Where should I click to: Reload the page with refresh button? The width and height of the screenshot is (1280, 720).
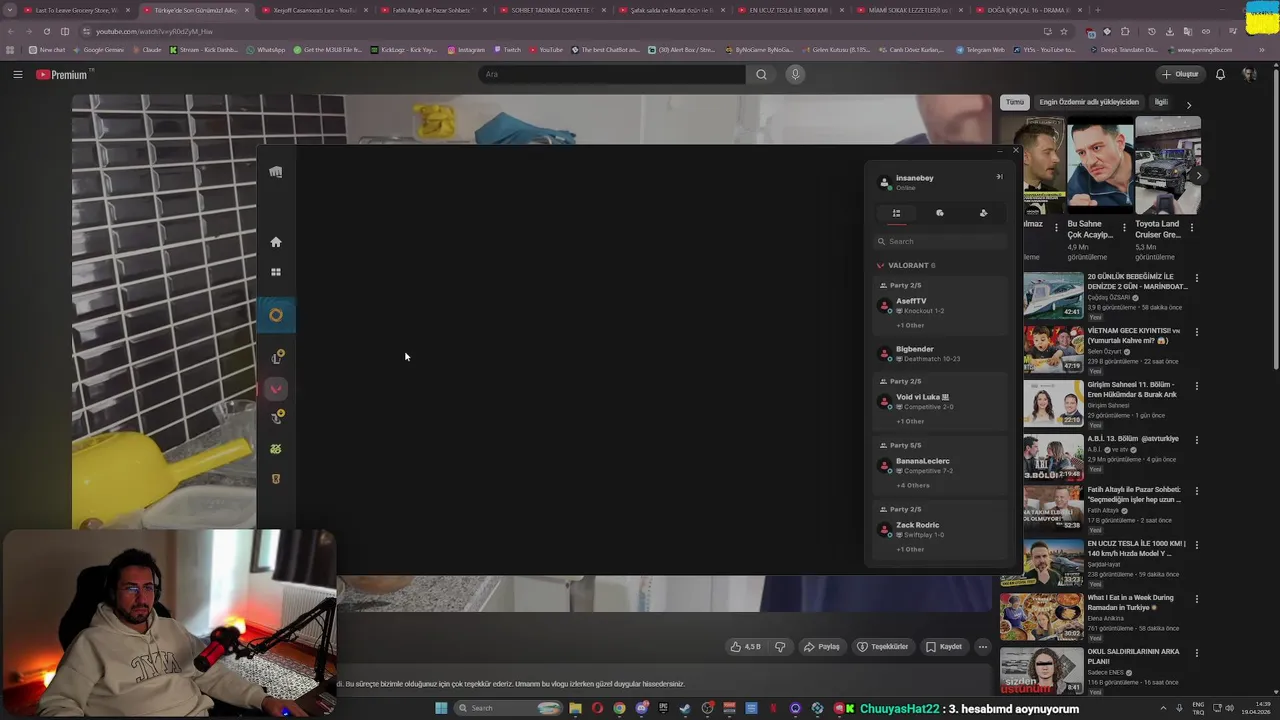point(46,31)
